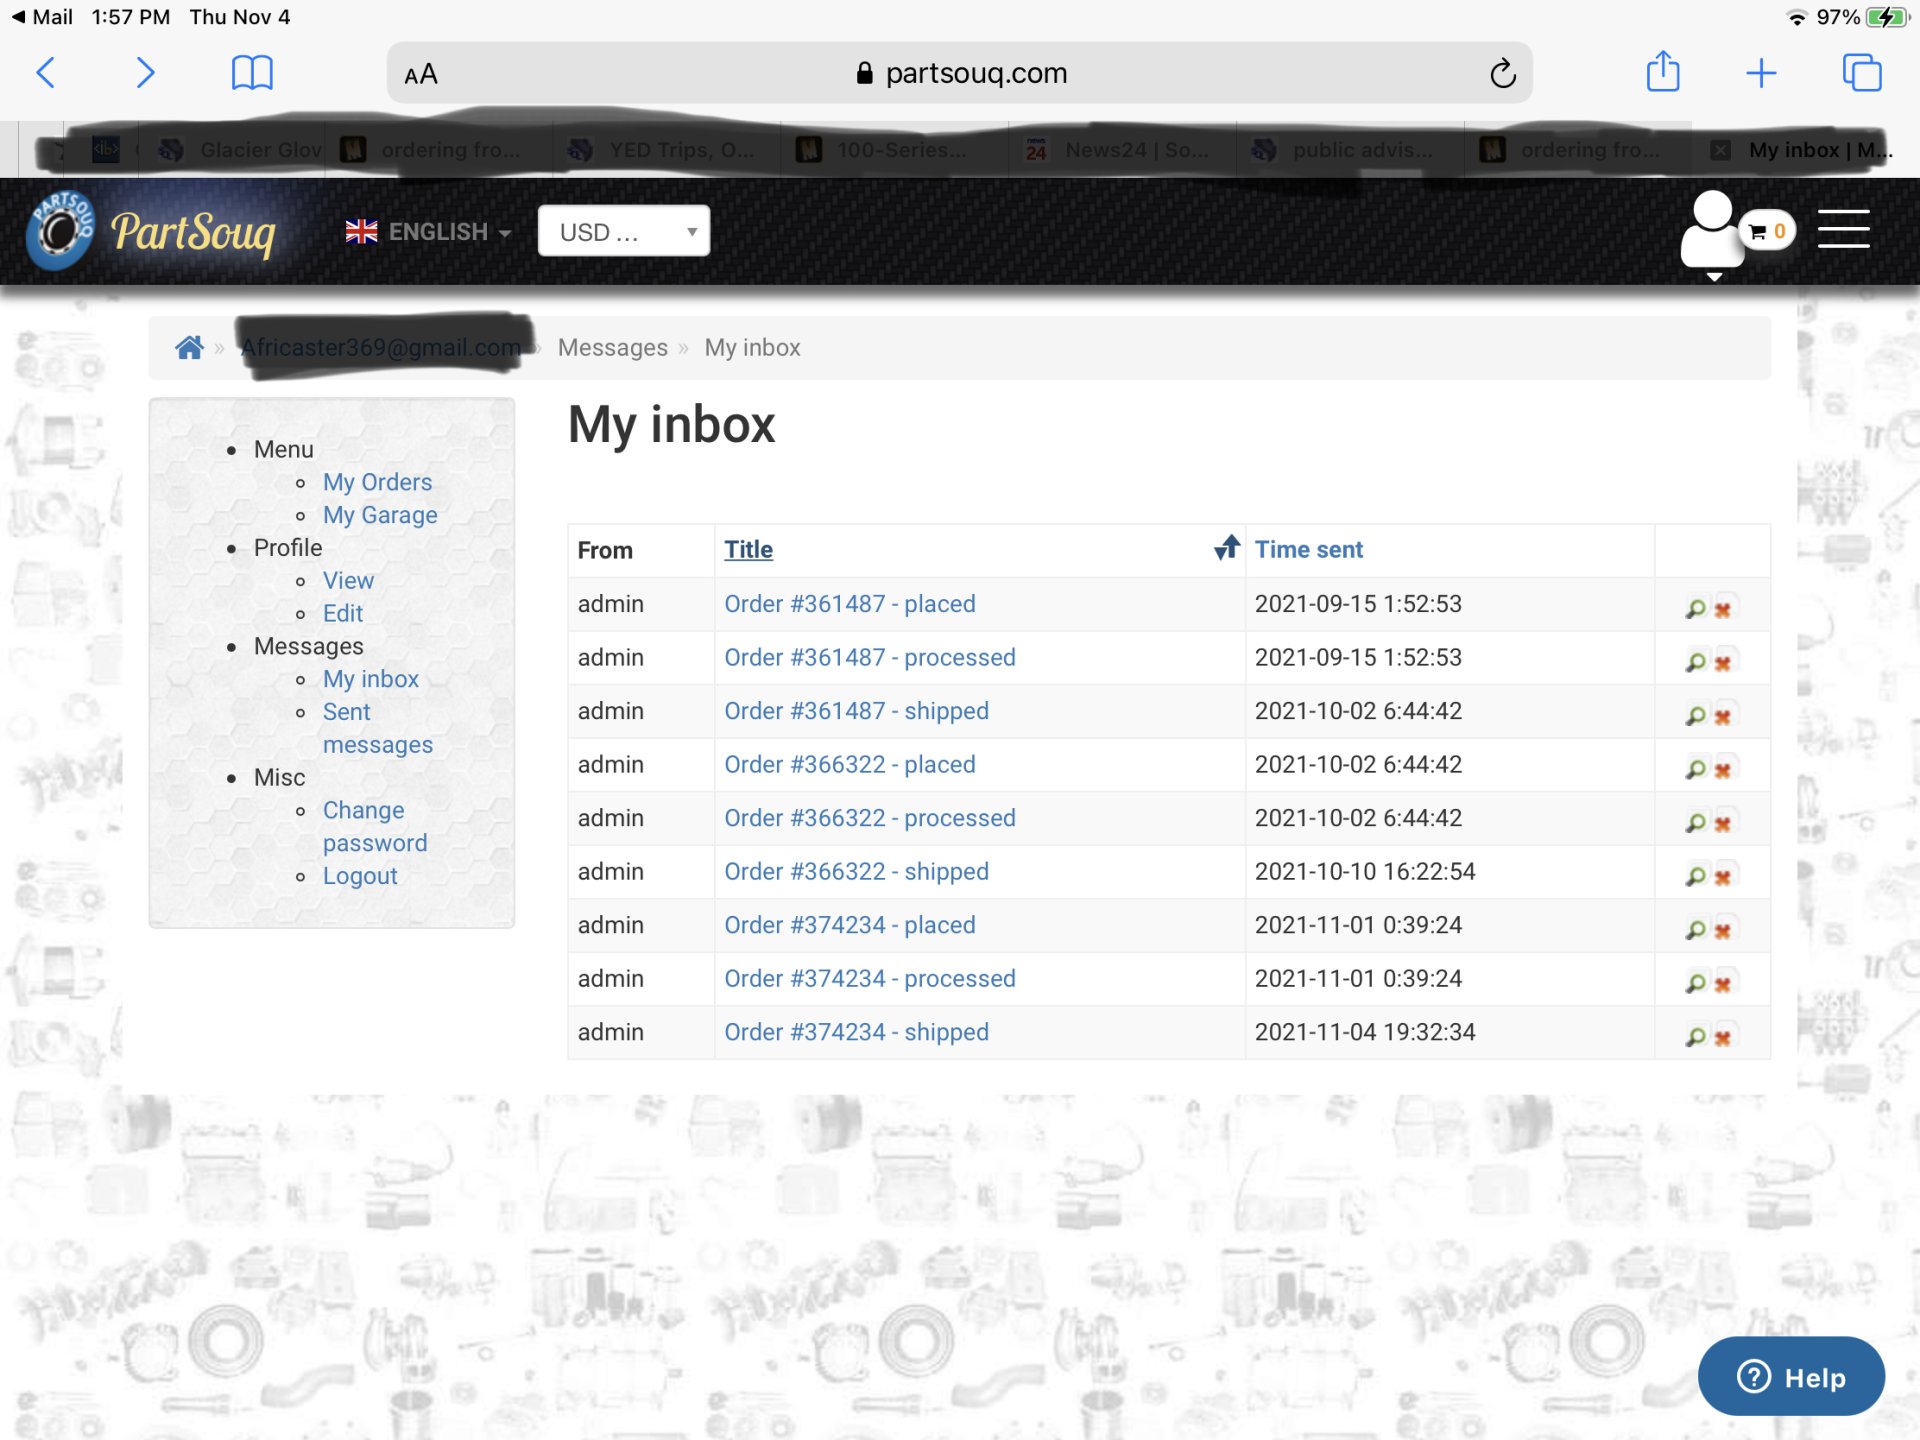
Task: Delete message Order #361487 - shipped
Action: (1722, 717)
